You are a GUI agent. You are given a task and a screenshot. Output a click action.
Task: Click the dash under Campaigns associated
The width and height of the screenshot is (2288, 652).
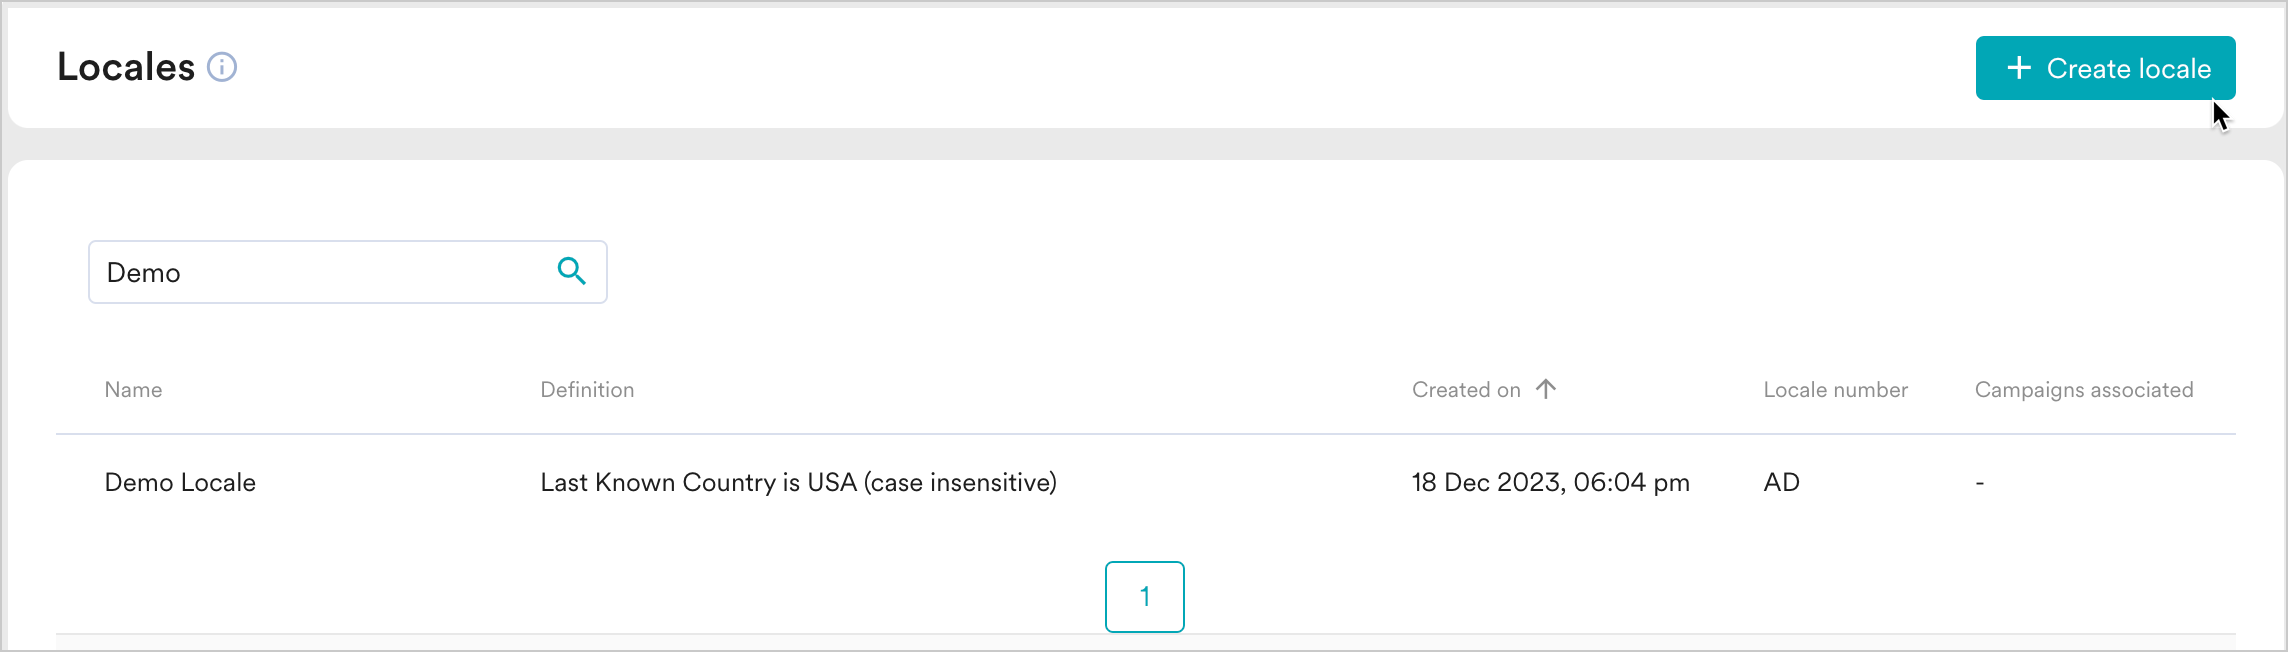[x=1980, y=483]
